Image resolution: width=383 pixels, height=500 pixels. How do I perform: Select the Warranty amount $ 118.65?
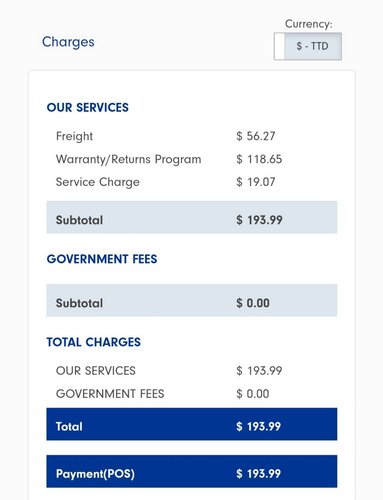coord(259,159)
